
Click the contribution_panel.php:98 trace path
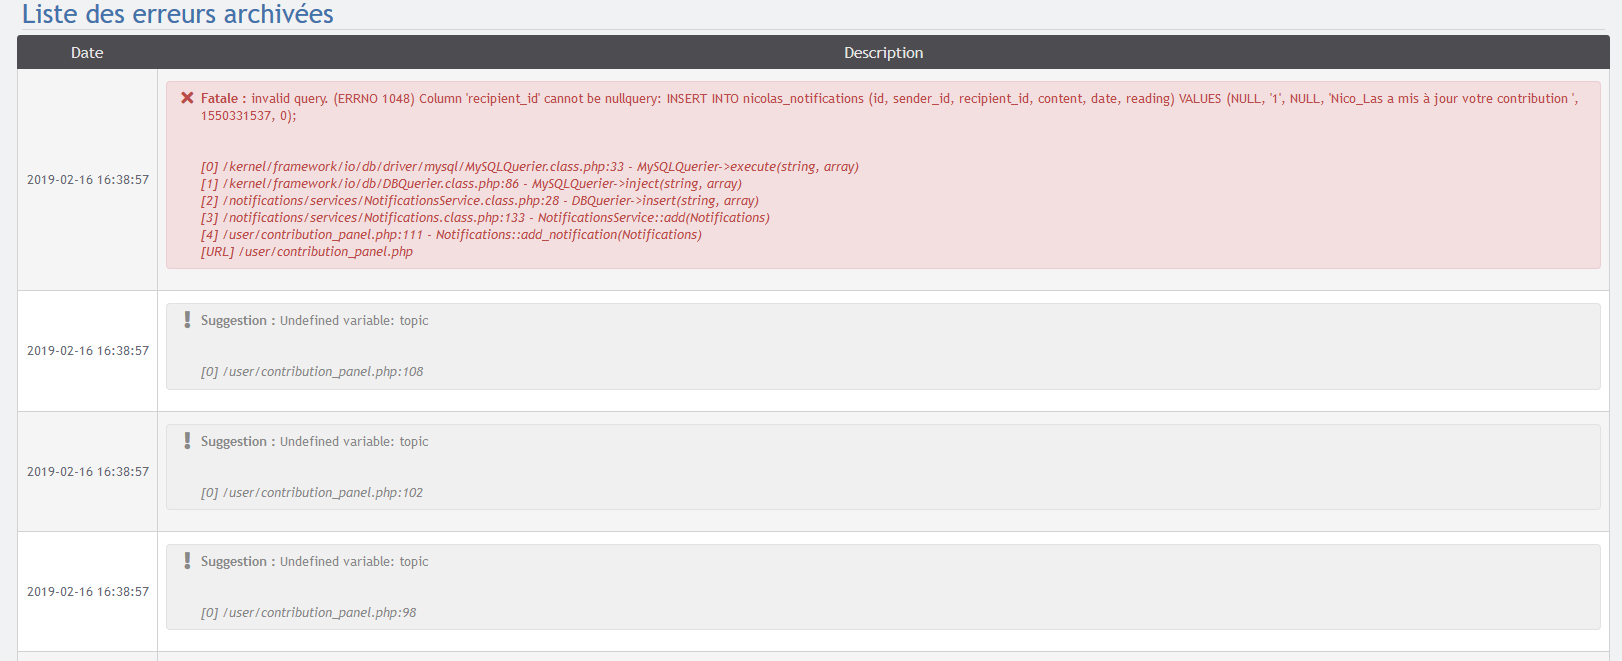pos(309,613)
